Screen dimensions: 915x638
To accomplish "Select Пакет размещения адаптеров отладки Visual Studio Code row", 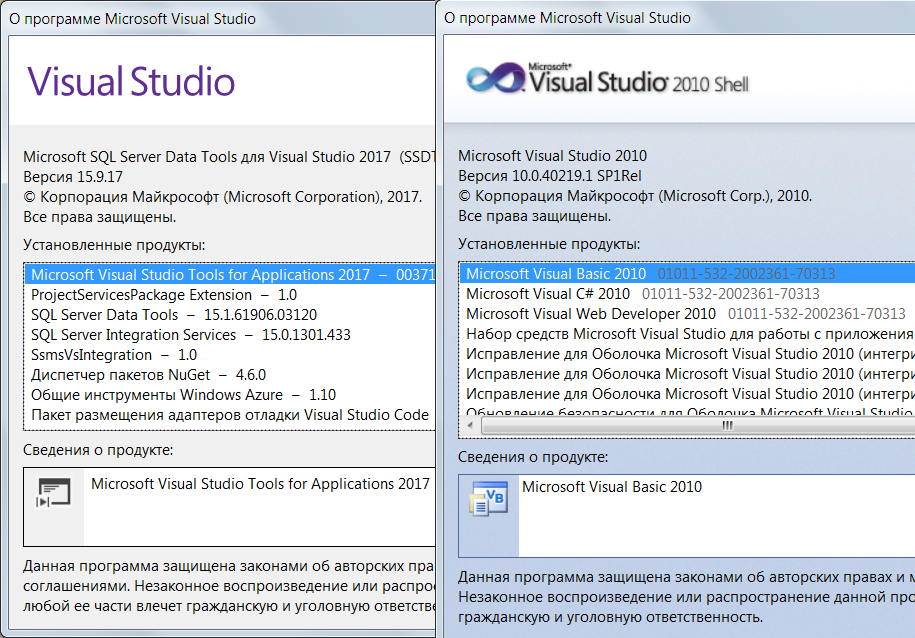I will pos(231,414).
